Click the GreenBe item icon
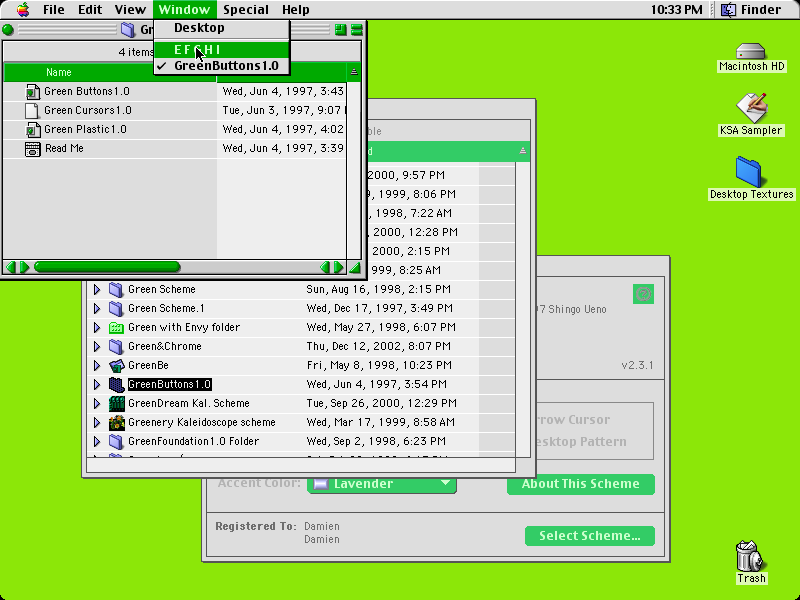This screenshot has width=800, height=600. coord(116,365)
